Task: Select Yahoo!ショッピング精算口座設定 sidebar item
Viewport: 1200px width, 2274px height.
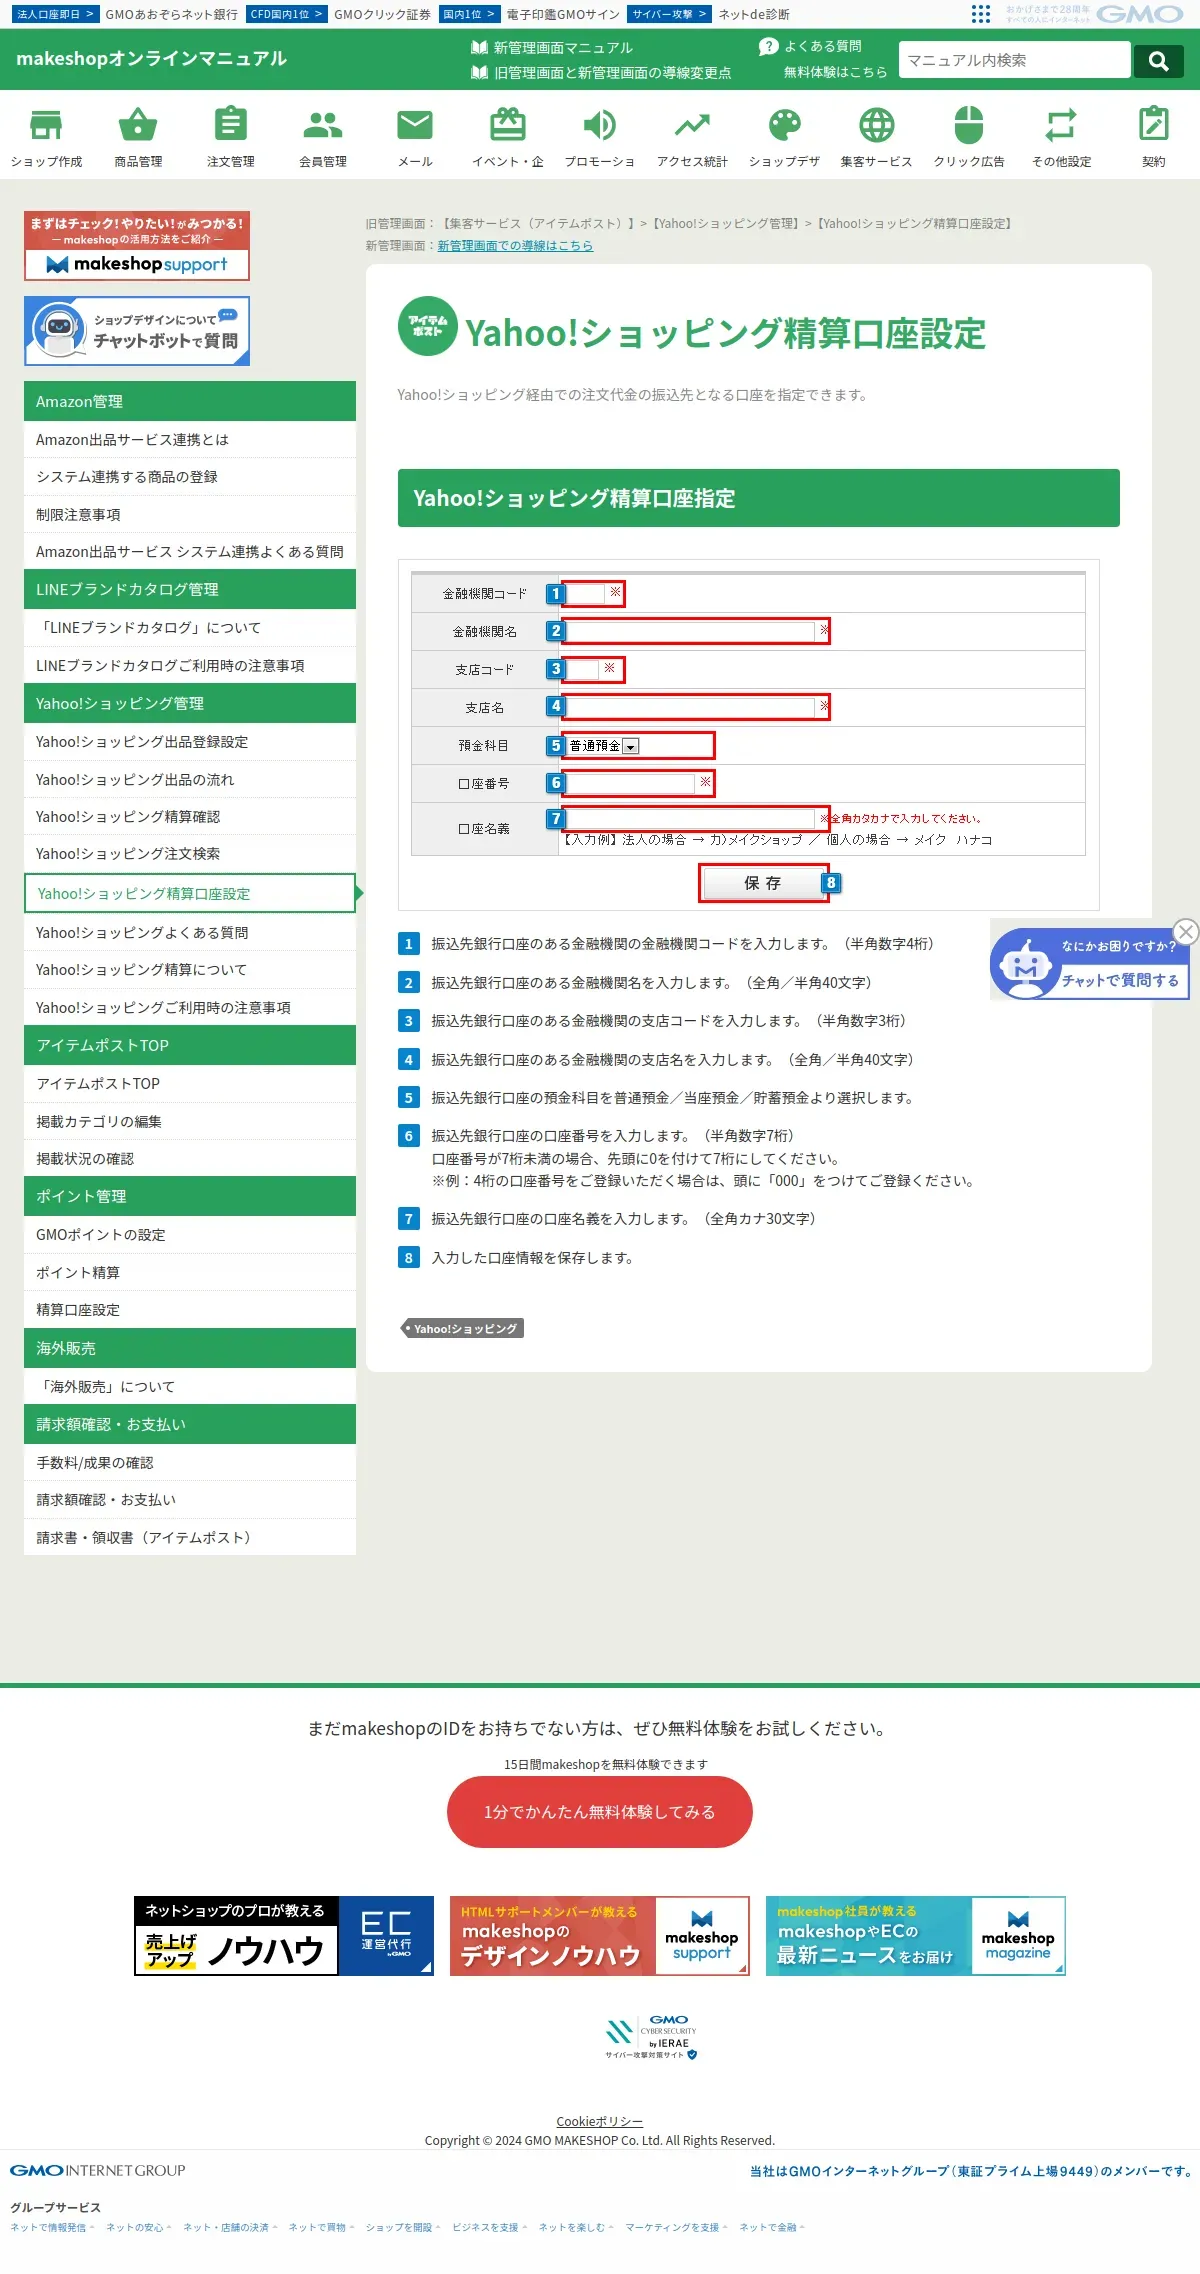Action: click(190, 894)
